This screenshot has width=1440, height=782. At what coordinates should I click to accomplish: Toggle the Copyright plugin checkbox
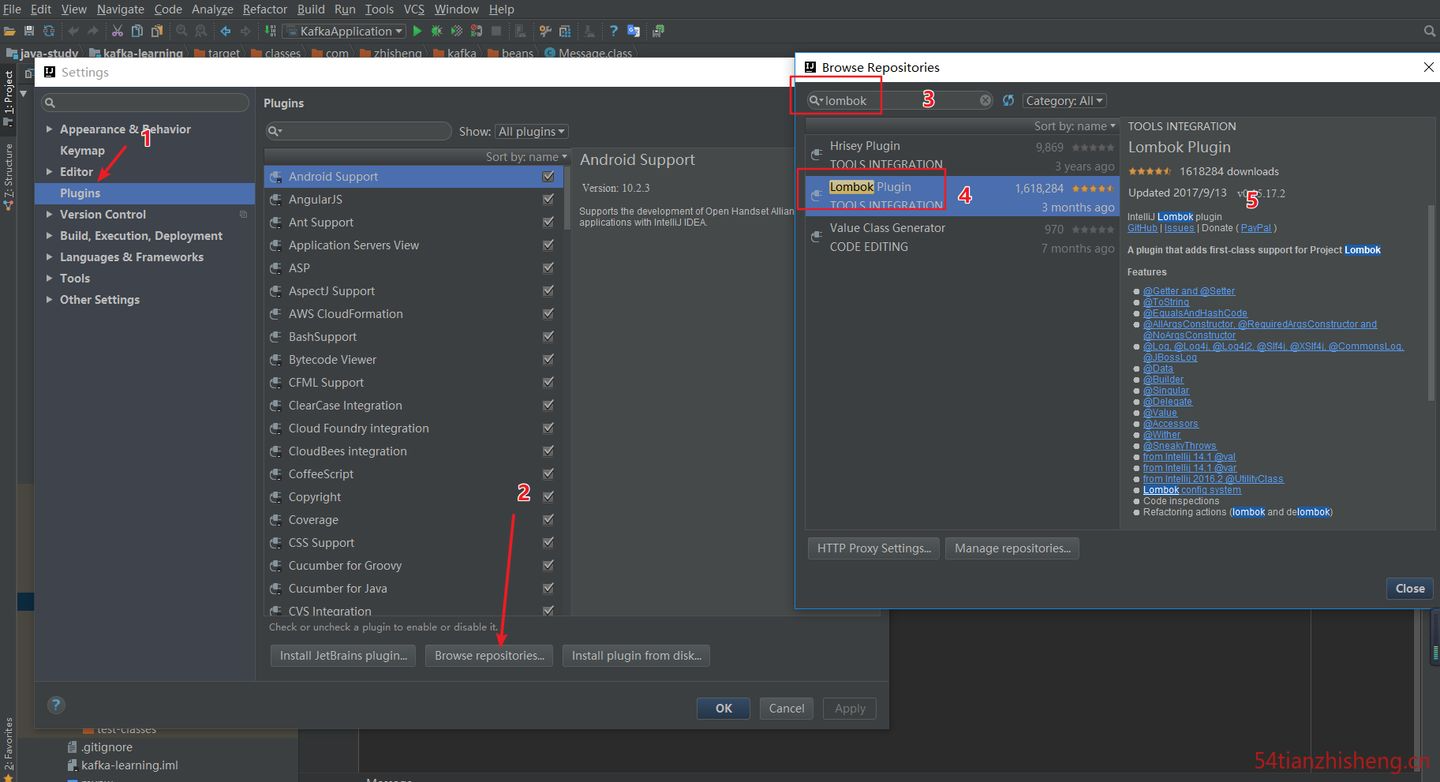click(x=548, y=497)
